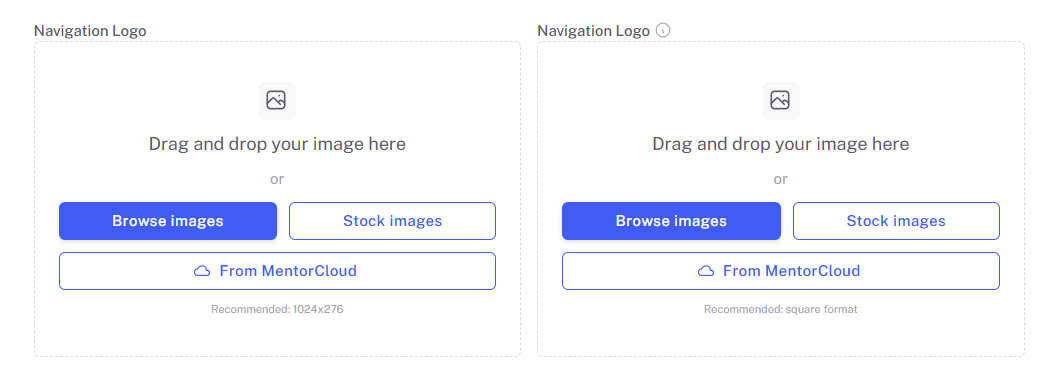The width and height of the screenshot is (1046, 375).
Task: Click cloud icon in left From MentorCloud button
Action: click(201, 271)
